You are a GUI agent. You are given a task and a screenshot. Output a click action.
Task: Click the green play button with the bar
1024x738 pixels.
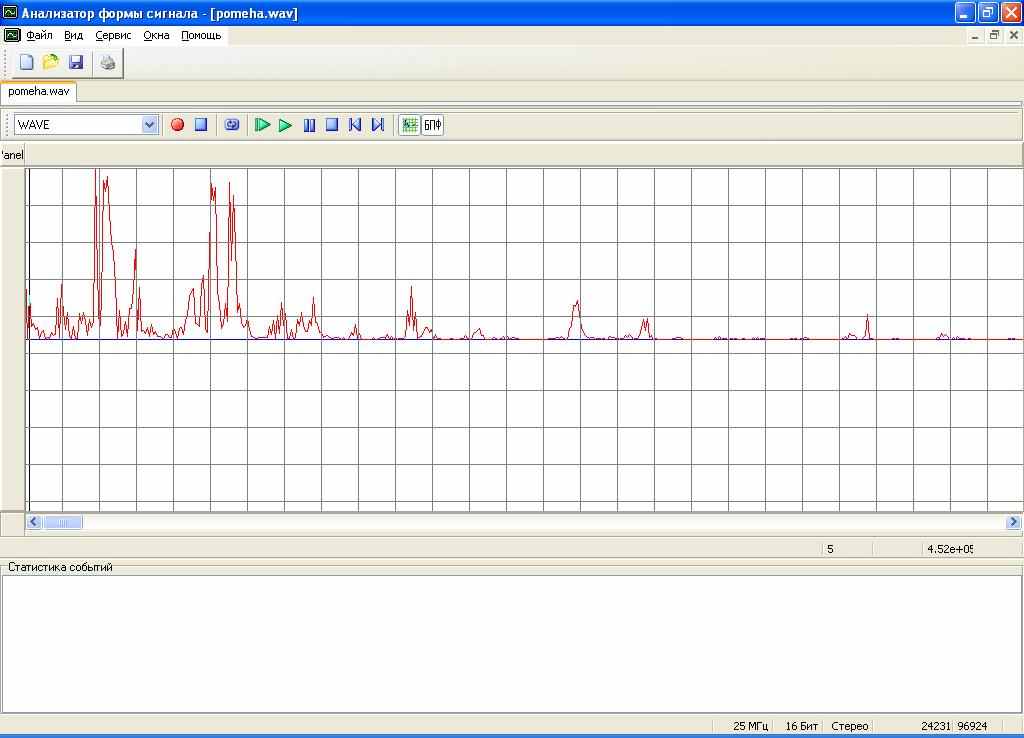point(263,125)
